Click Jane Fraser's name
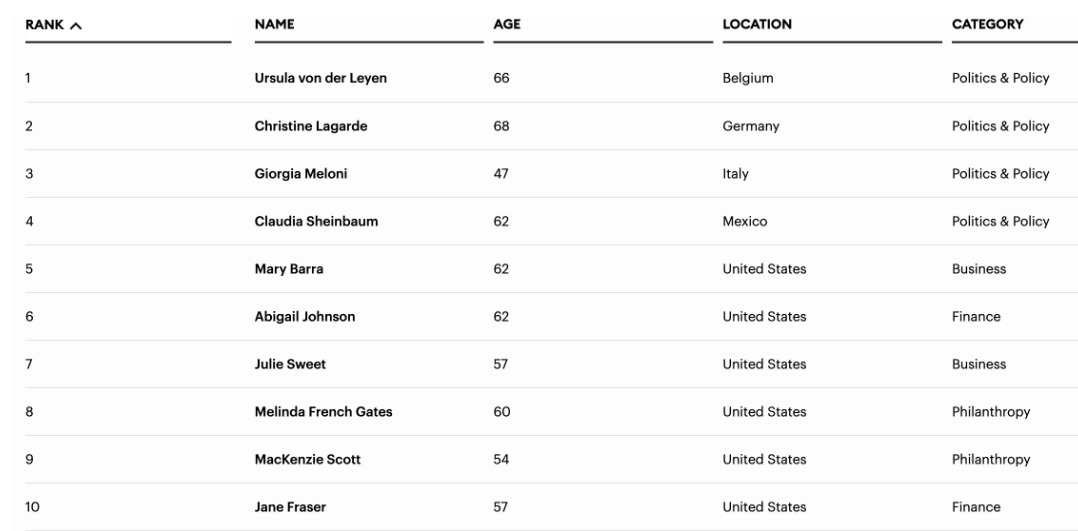The image size is (1078, 531). coord(291,507)
